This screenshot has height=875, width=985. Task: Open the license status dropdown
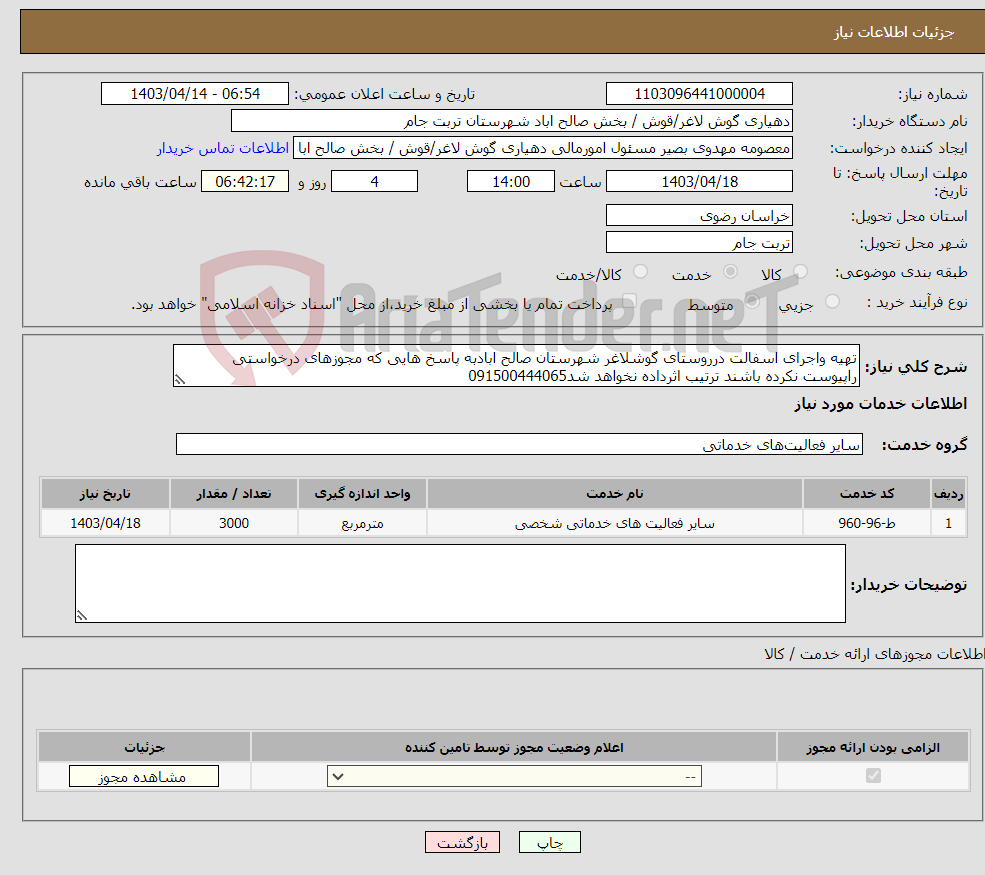[514, 776]
